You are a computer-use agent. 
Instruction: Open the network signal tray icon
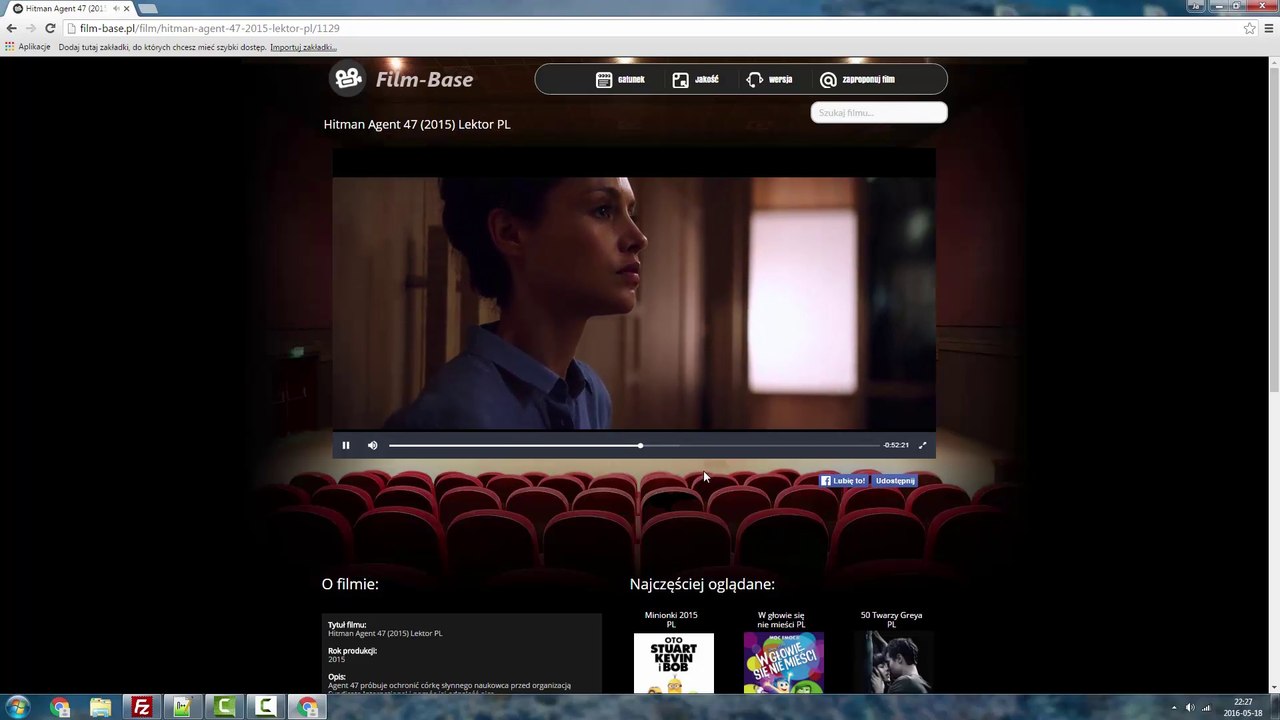1206,708
